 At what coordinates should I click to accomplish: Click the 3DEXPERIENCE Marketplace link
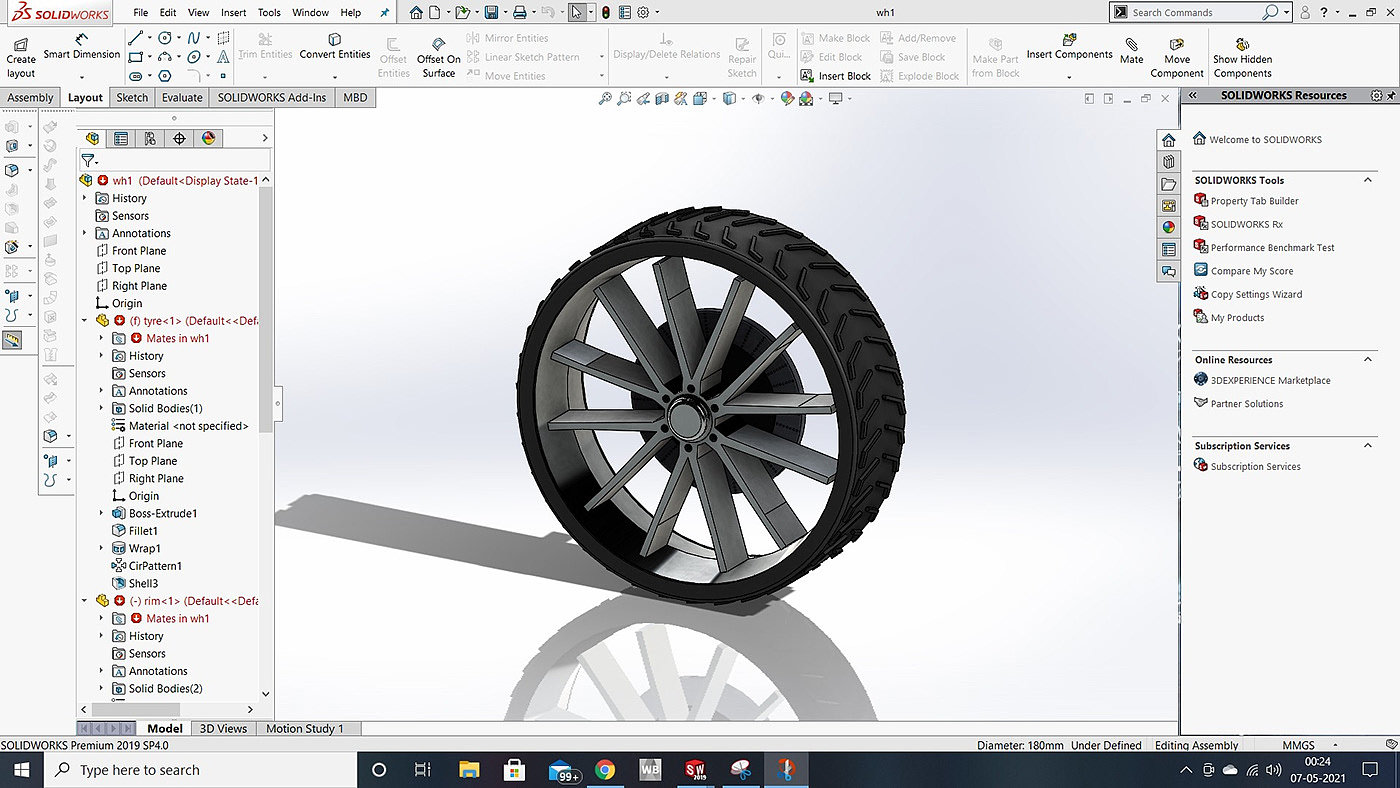[1270, 380]
